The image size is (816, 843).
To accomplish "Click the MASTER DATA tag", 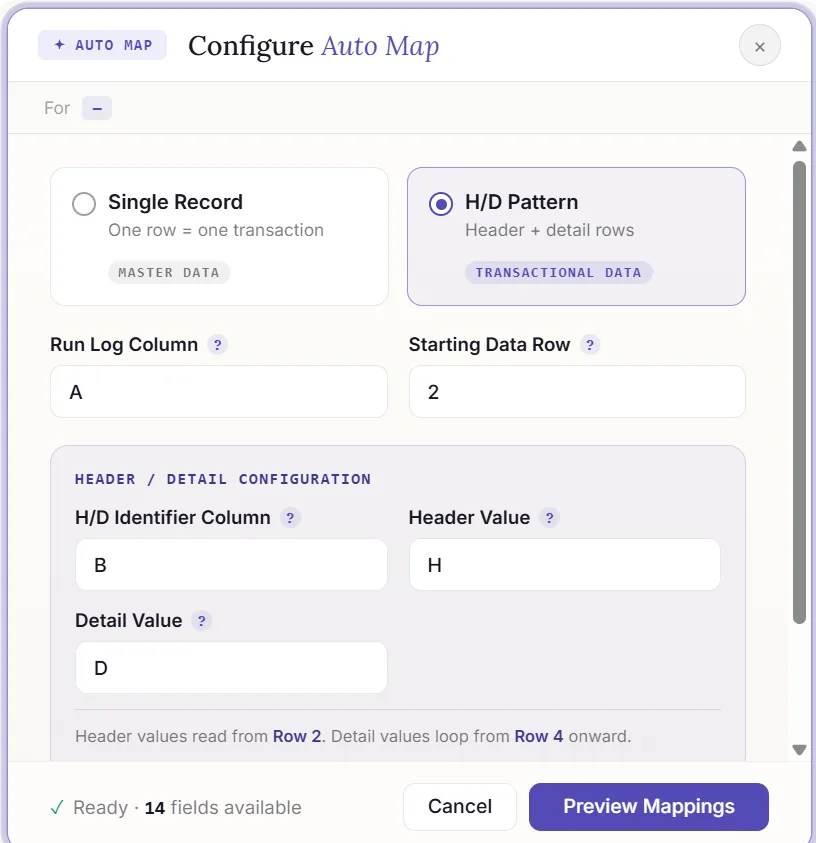I will click(169, 273).
